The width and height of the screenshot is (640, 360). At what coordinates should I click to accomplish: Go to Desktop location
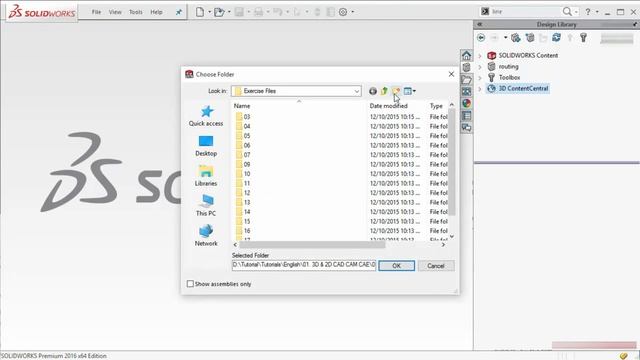pyautogui.click(x=206, y=146)
